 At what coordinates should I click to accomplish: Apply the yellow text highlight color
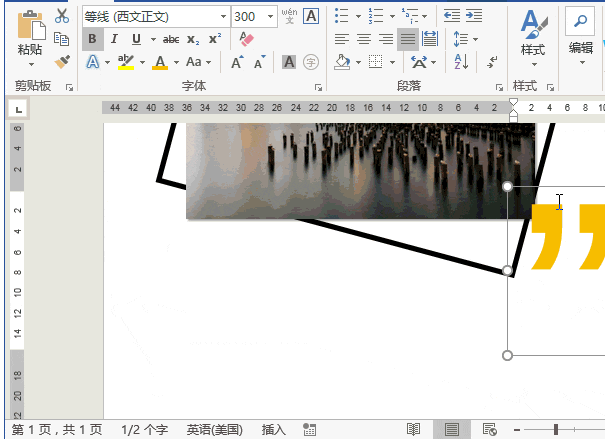124,62
